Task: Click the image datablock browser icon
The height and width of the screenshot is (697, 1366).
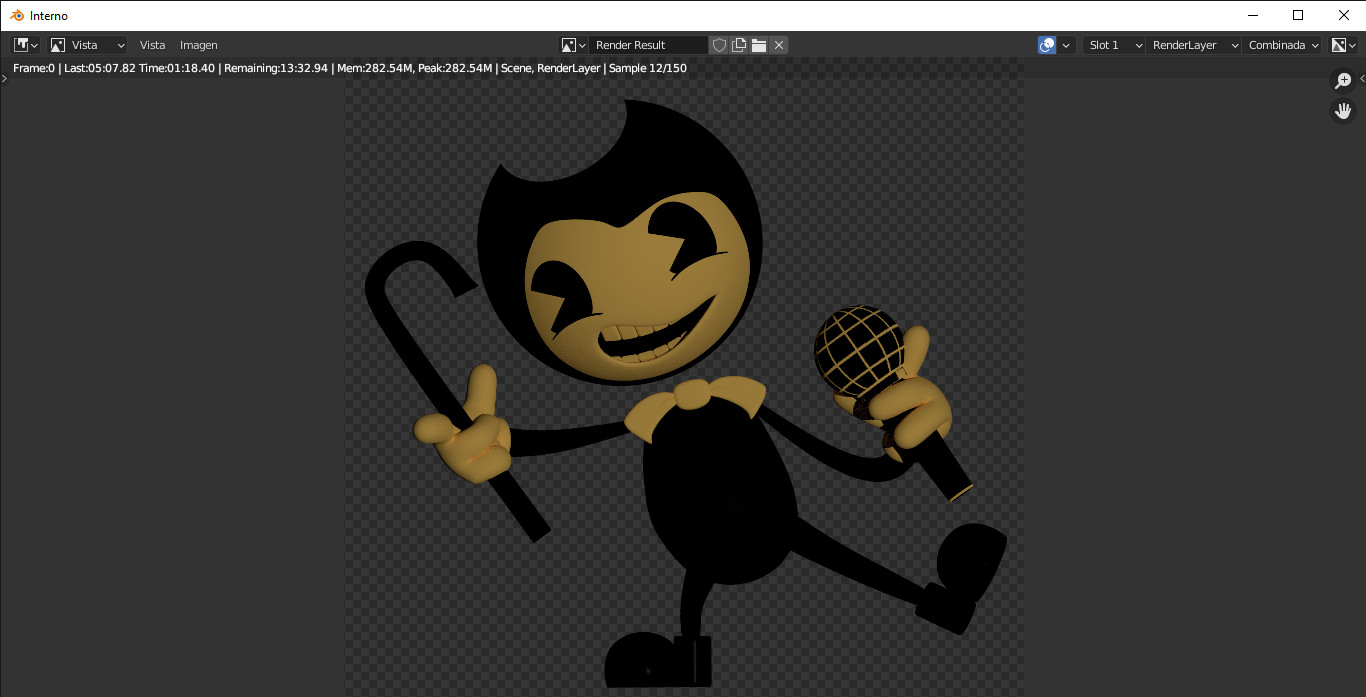Action: click(570, 44)
